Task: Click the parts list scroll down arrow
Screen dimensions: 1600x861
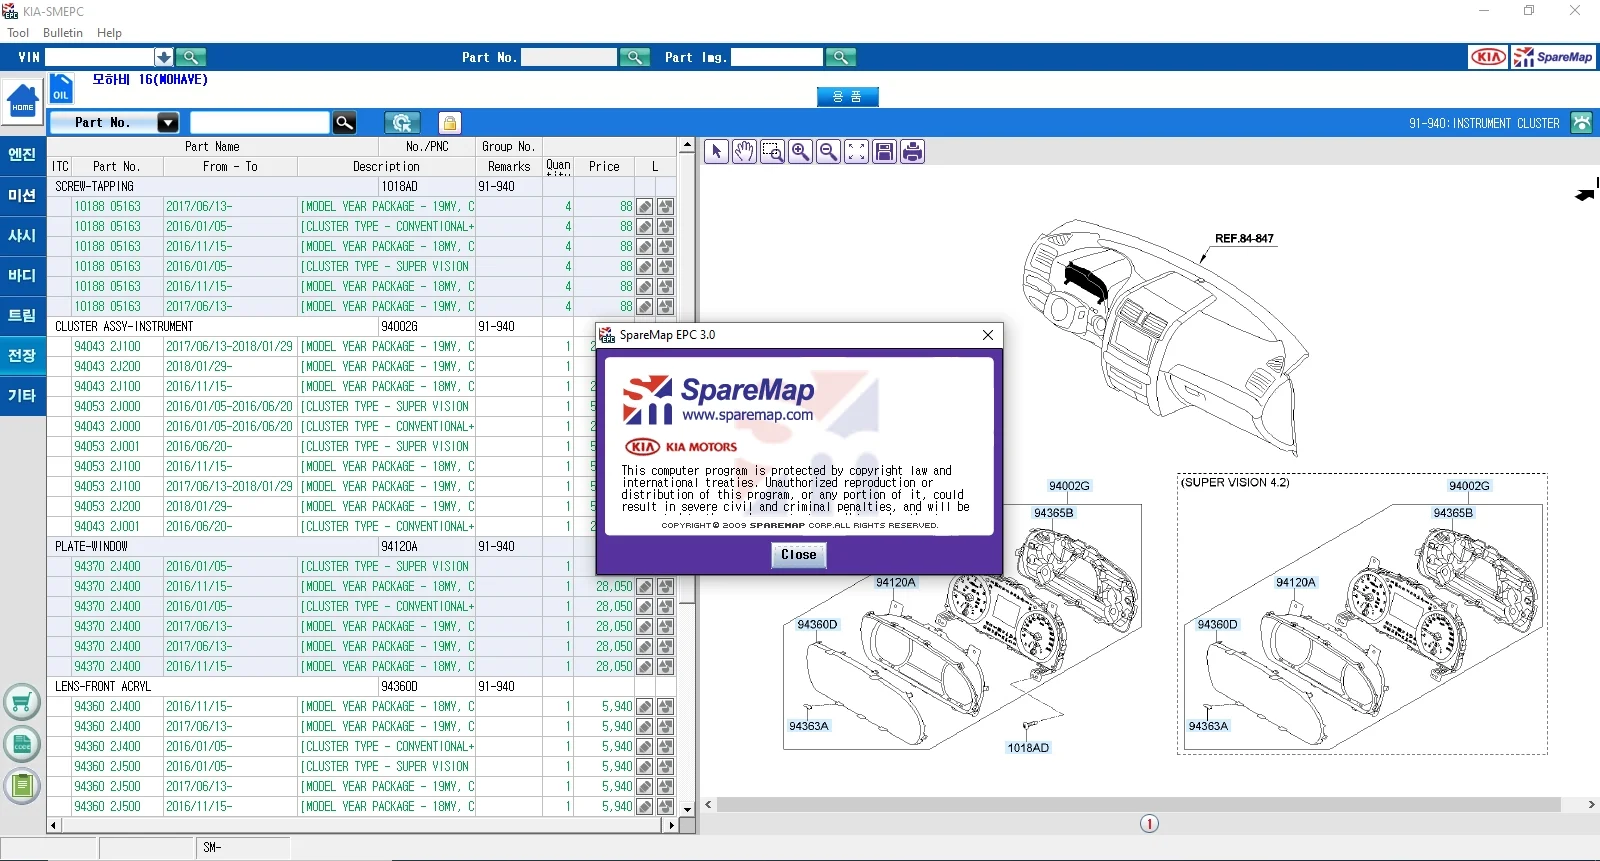Action: (687, 809)
